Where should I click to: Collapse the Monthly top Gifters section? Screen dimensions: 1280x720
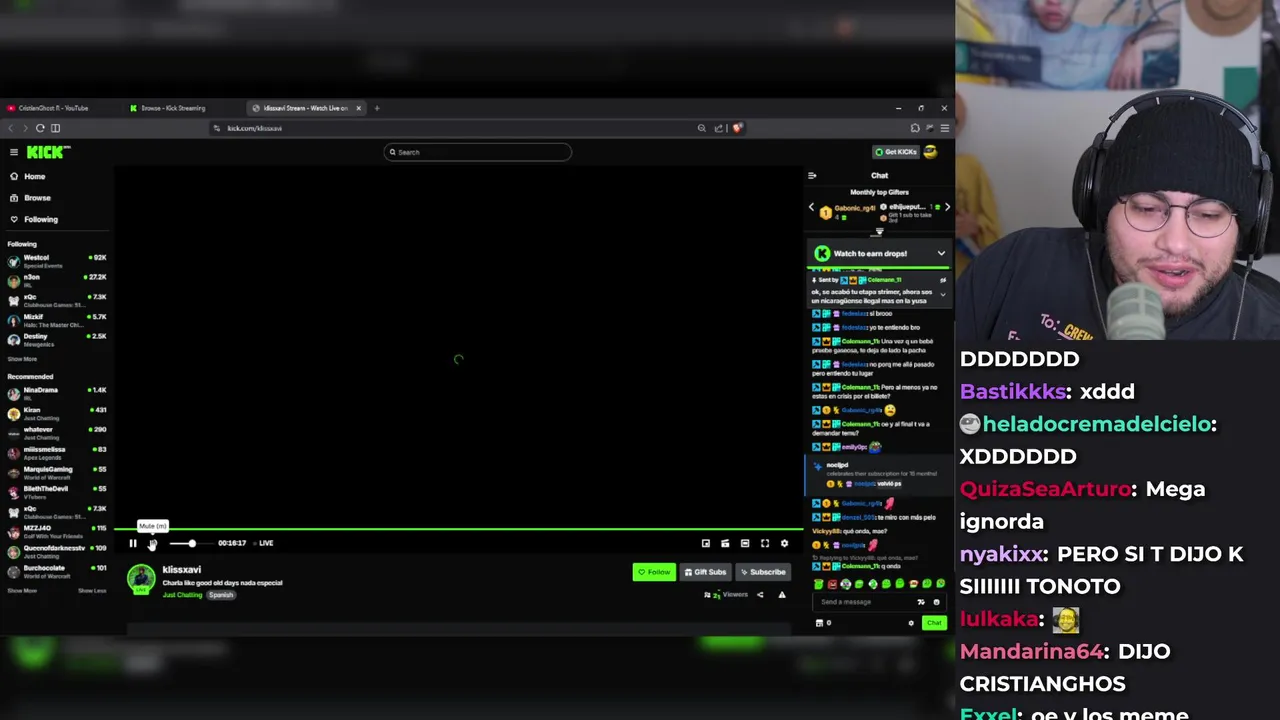click(x=879, y=232)
